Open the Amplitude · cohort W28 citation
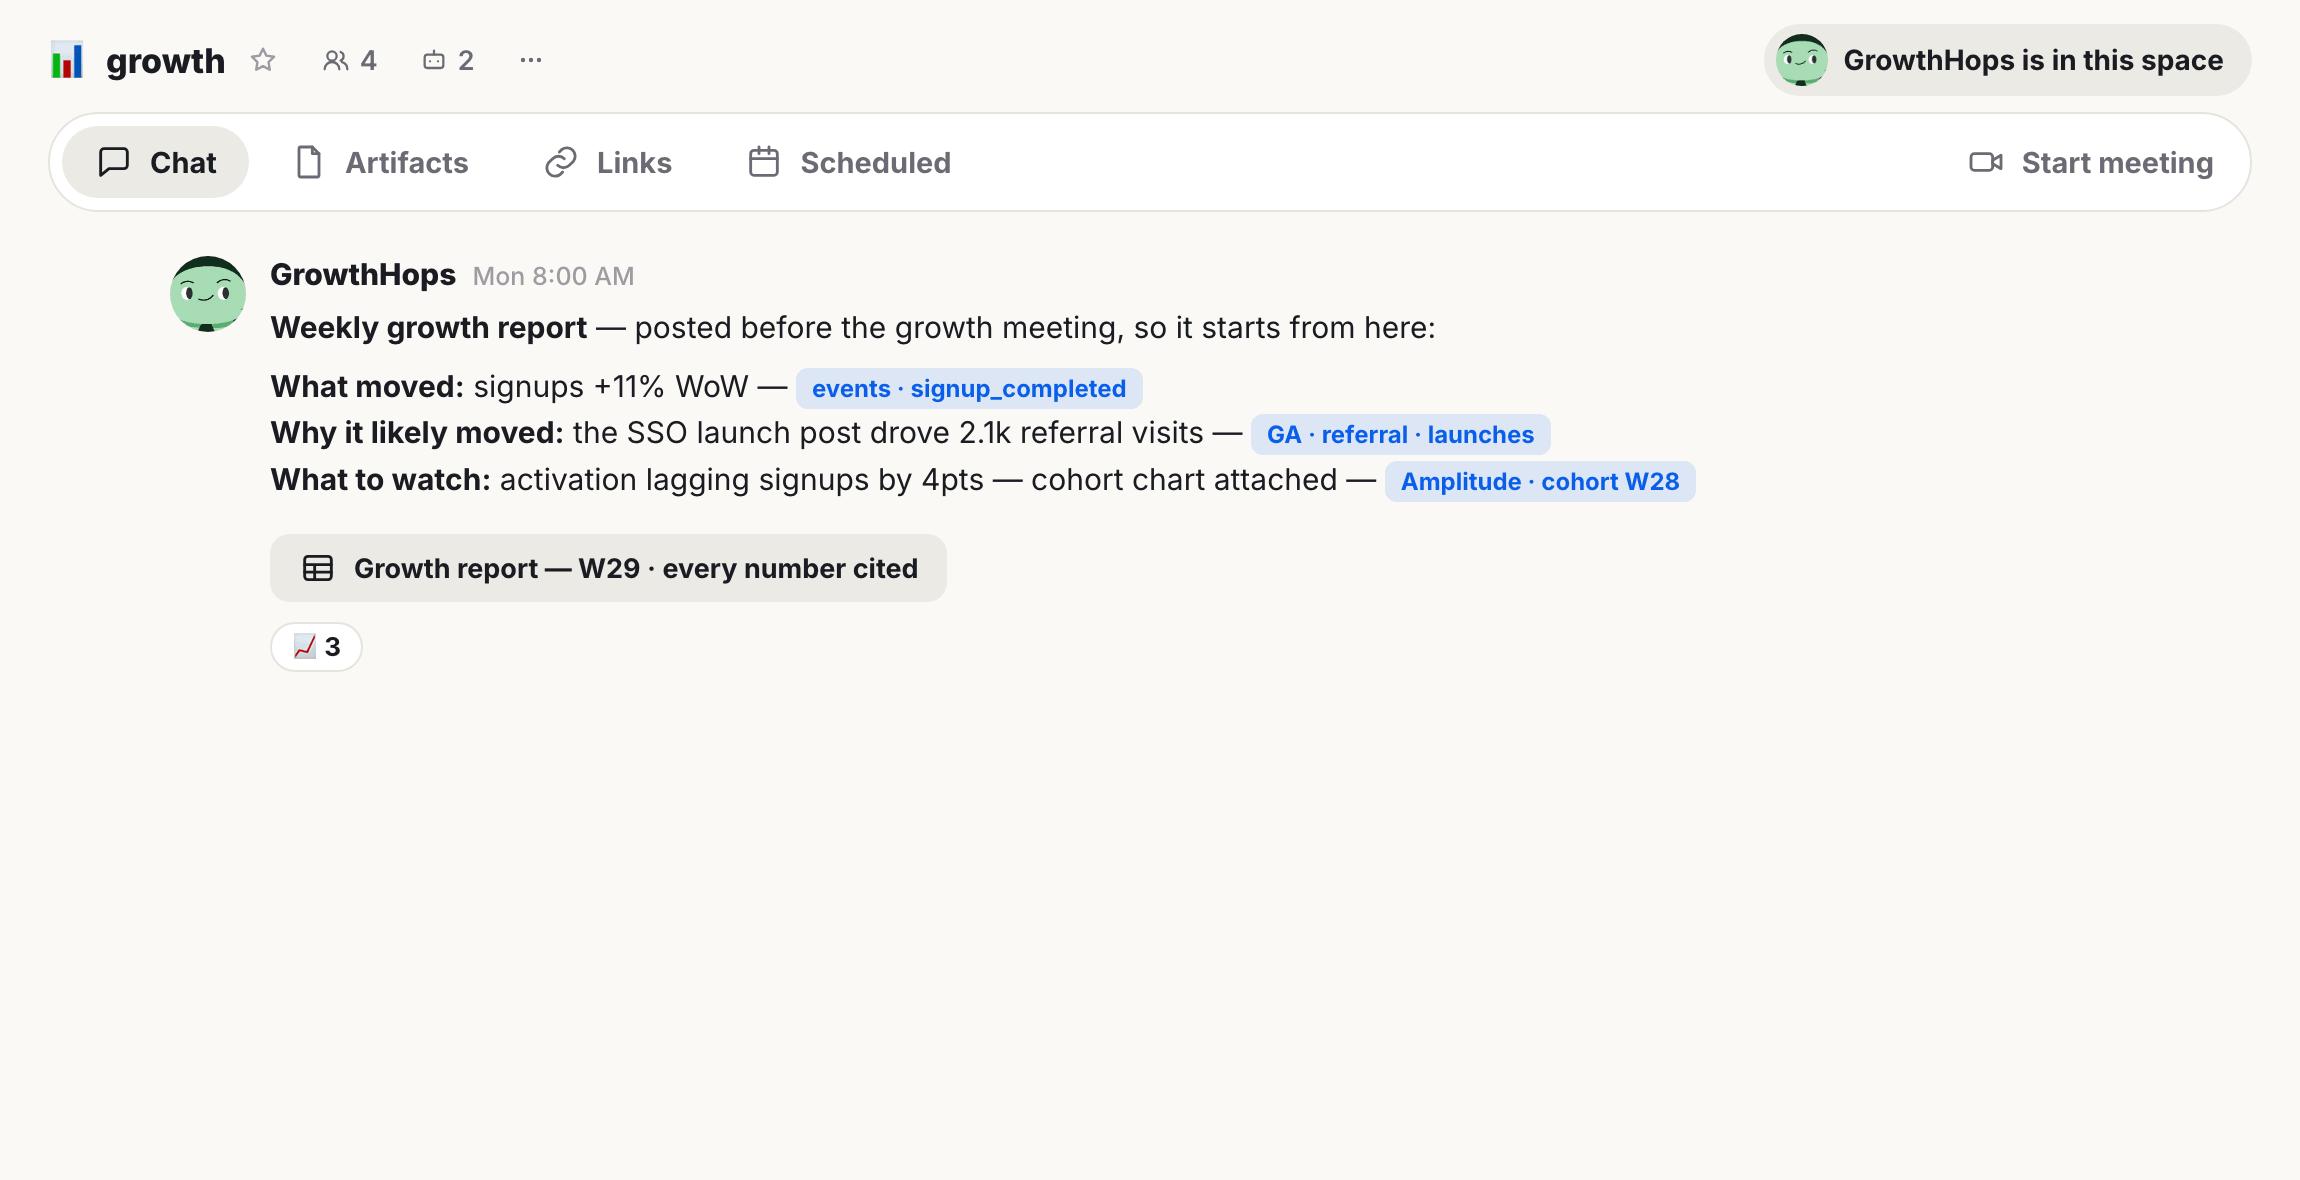 point(1540,481)
